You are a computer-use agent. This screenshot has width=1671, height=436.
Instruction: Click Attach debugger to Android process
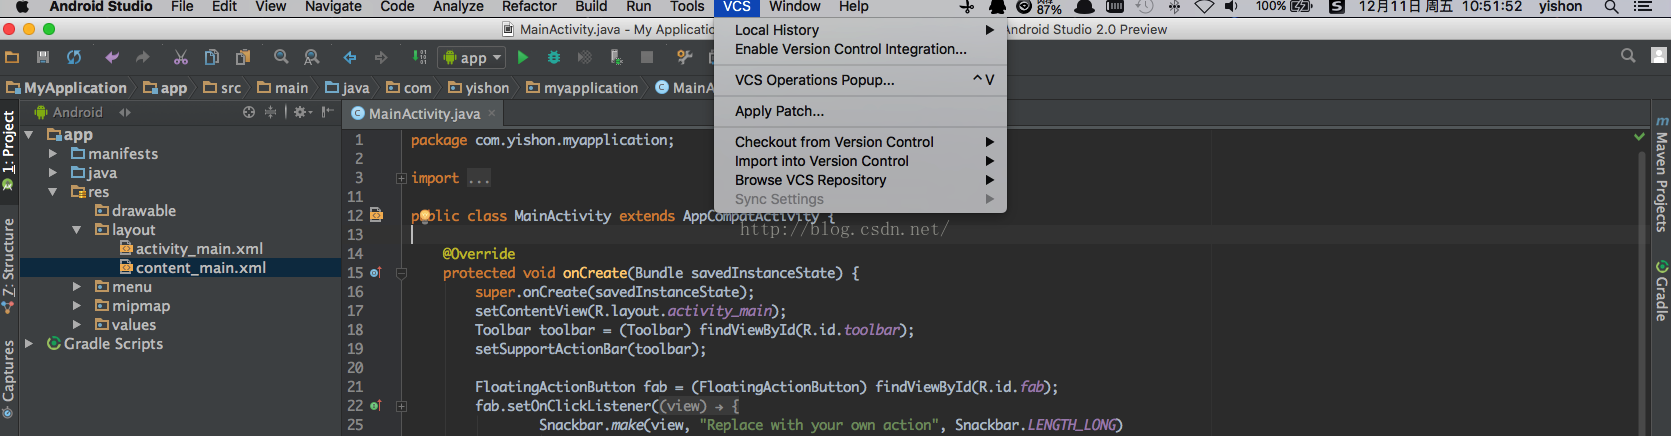tap(616, 58)
